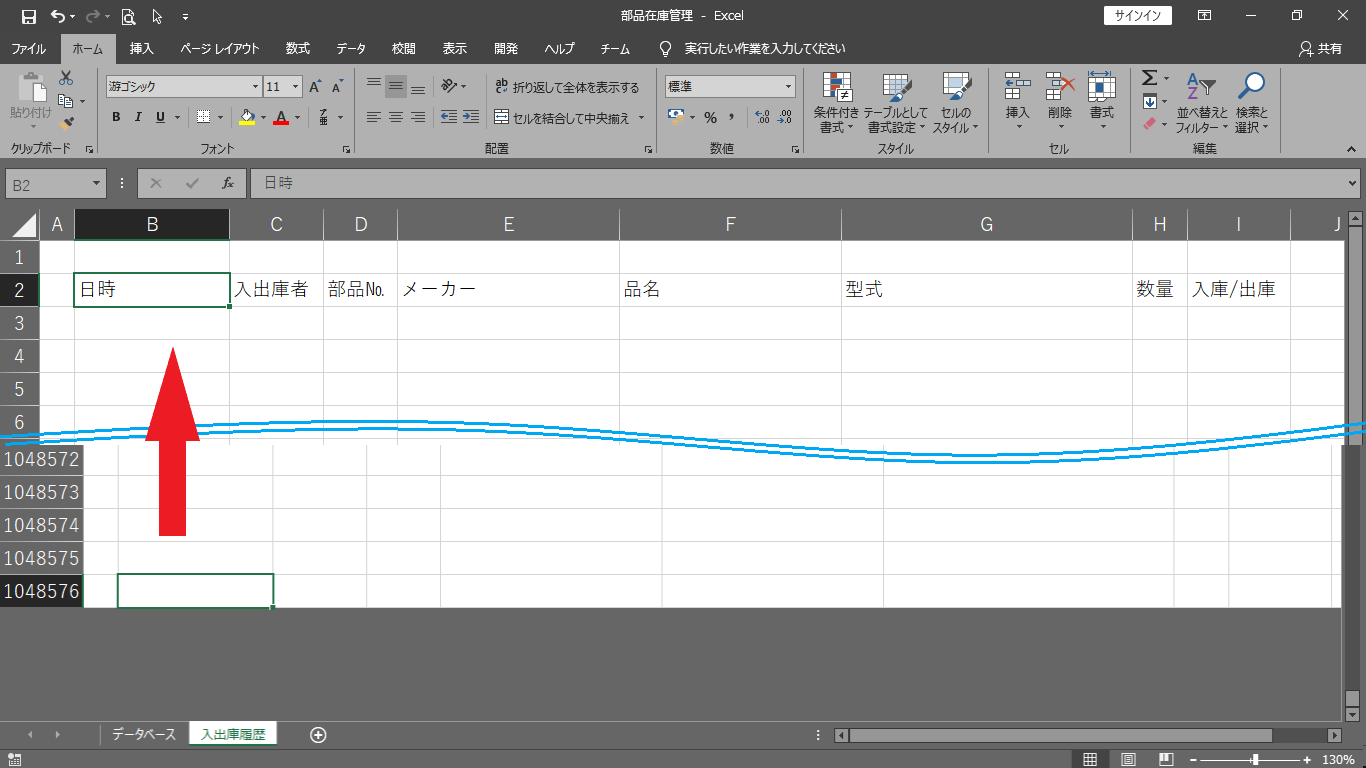The height and width of the screenshot is (768, 1366).
Task: Click the Orientation text-angle icon
Action: tap(449, 86)
